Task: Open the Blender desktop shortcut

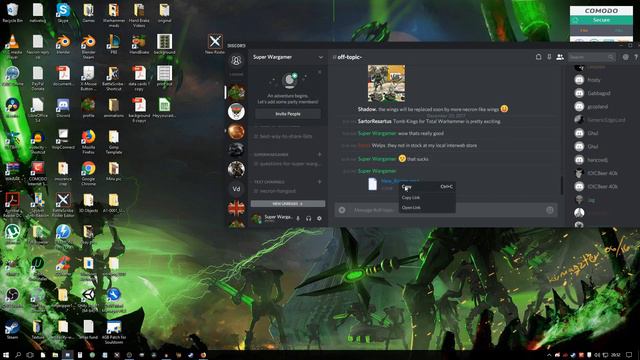Action: [63, 44]
